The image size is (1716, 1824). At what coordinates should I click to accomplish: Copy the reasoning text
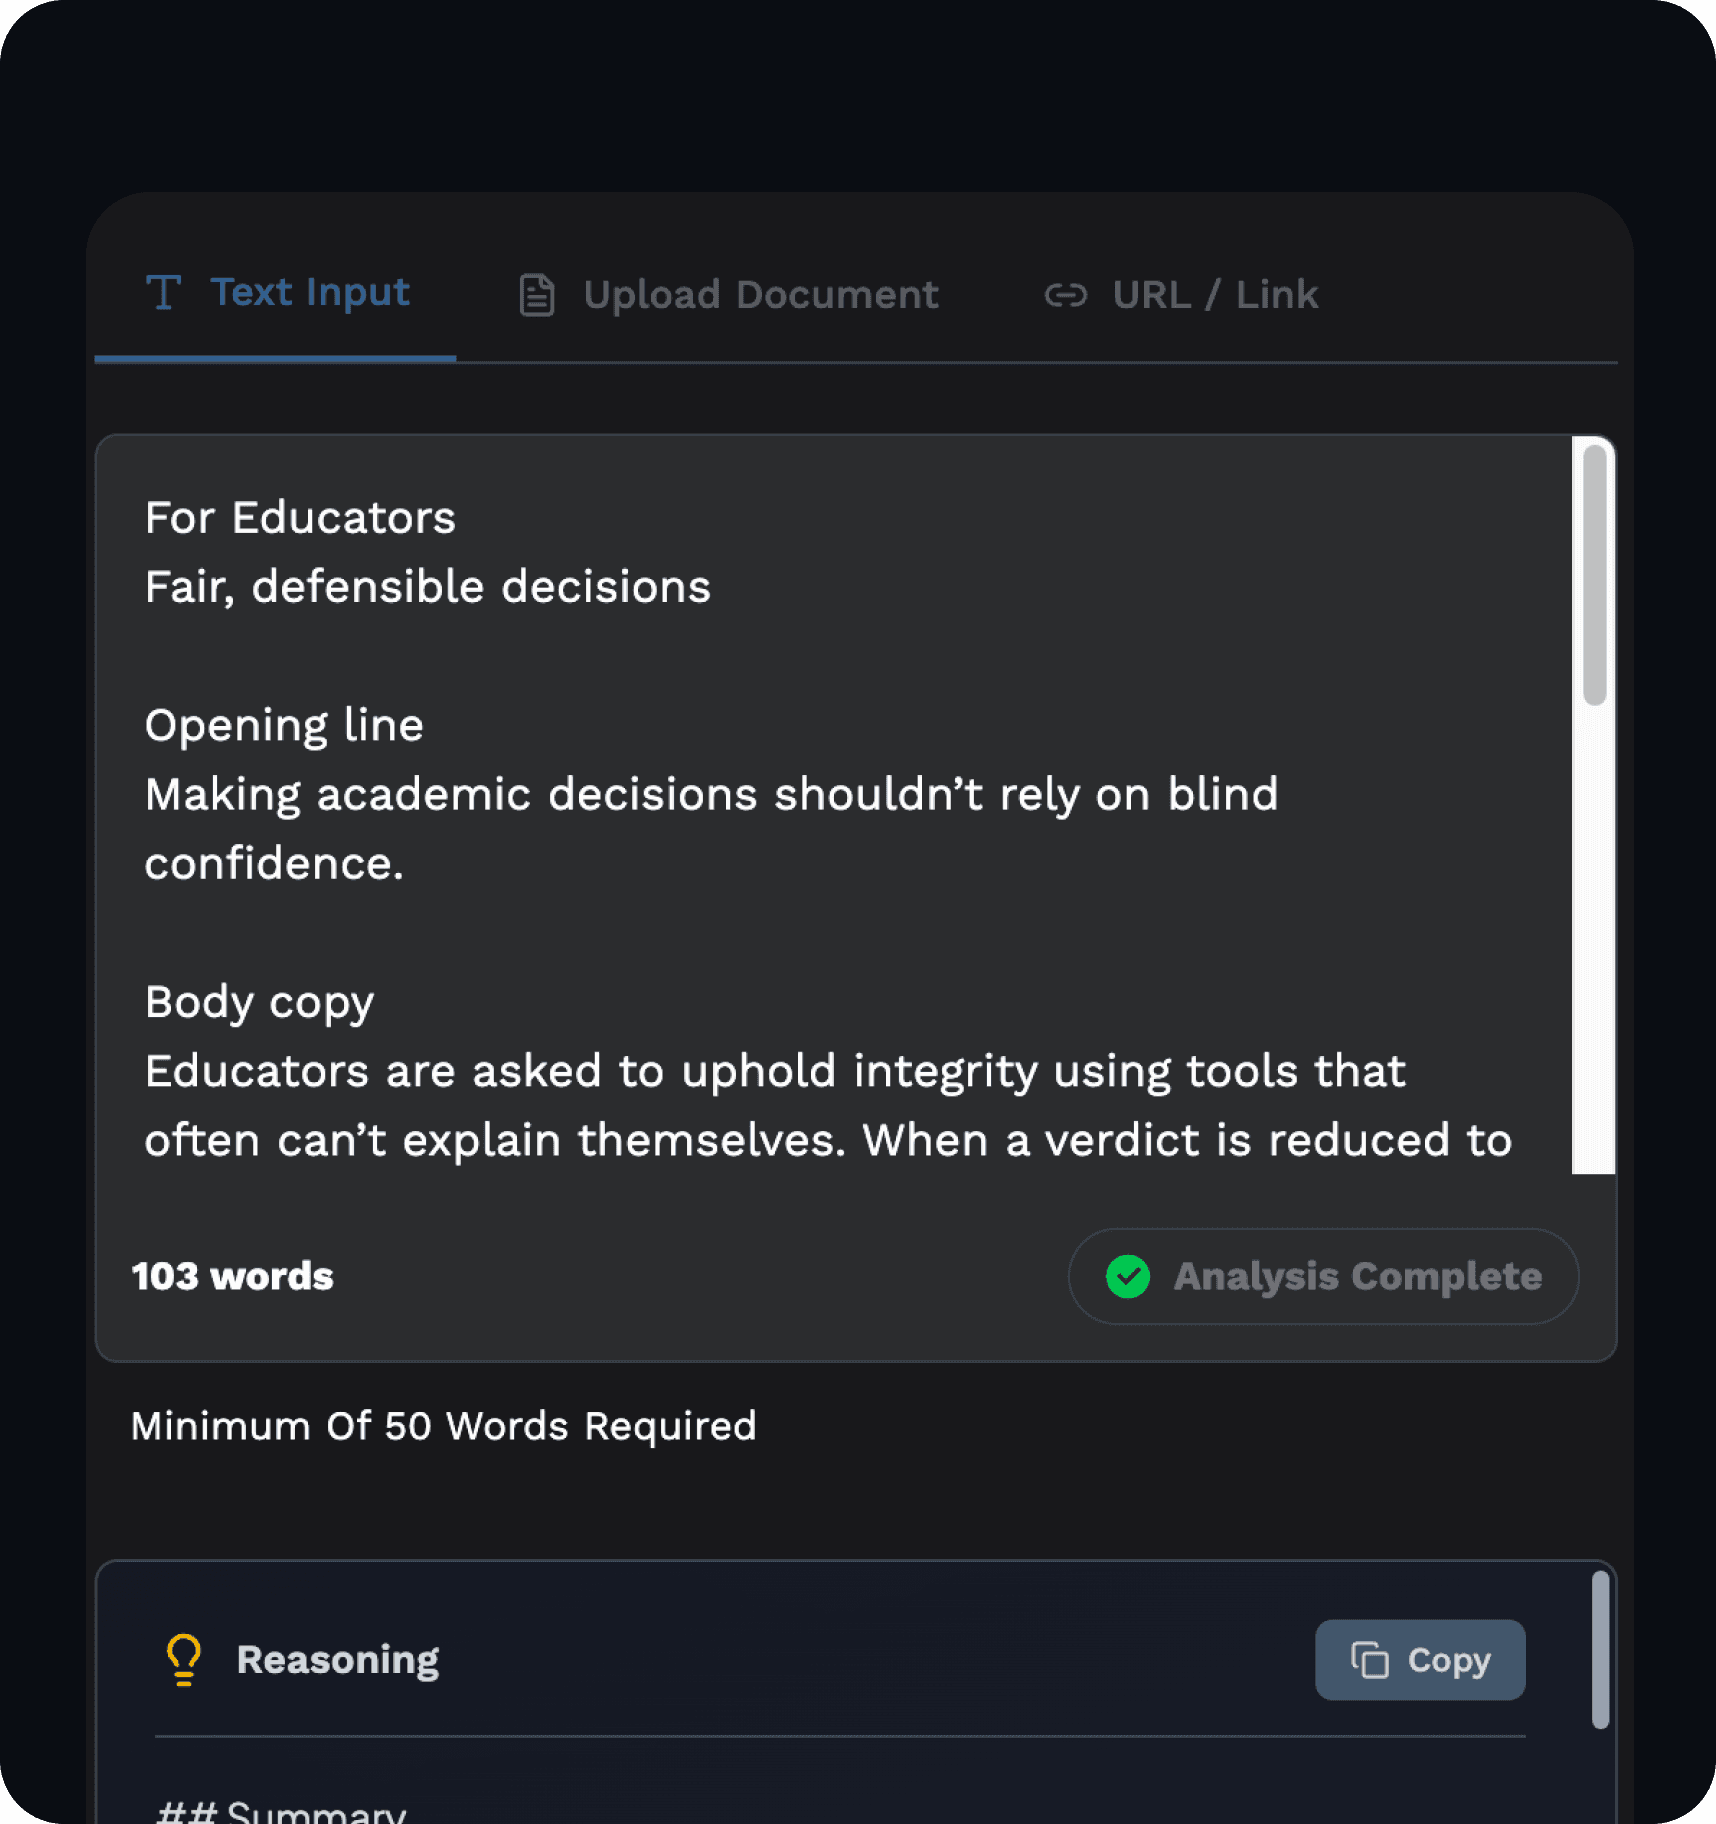click(1420, 1660)
